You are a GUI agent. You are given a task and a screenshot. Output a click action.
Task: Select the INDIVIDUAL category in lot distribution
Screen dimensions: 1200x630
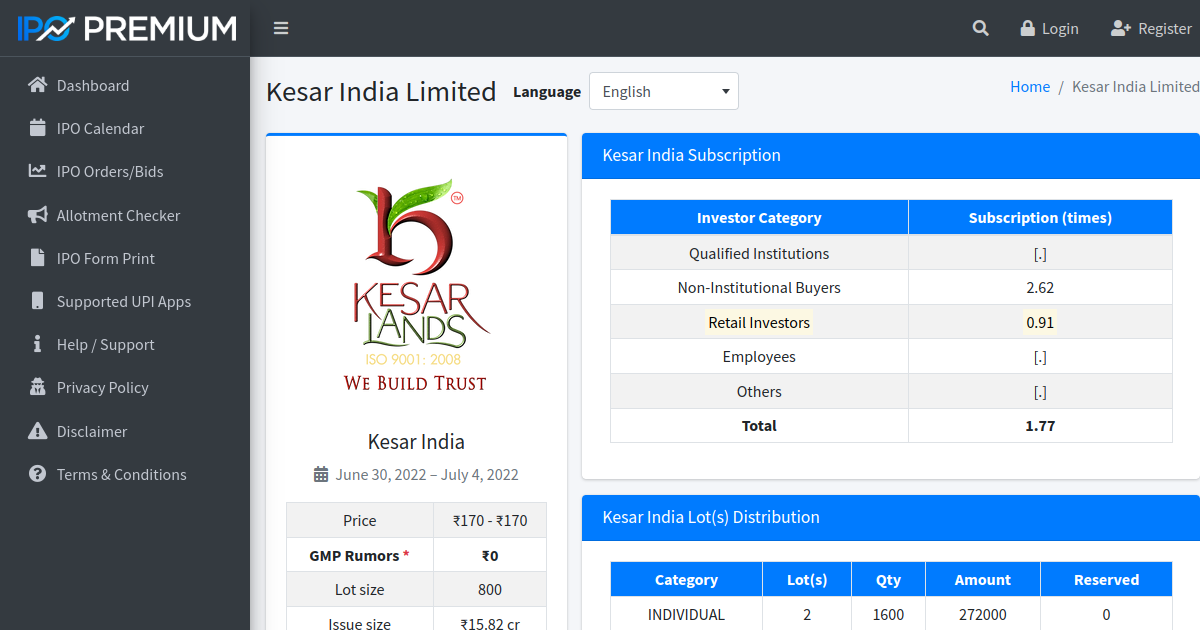pyautogui.click(x=686, y=614)
